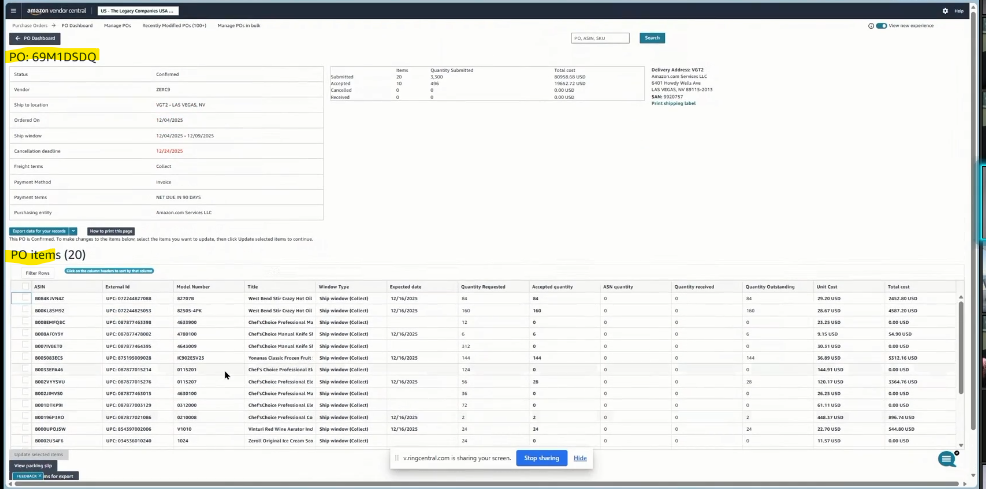Check the Vinturi Red Wine Aerator row
Screen dimensions: 986x489
tap(26, 429)
